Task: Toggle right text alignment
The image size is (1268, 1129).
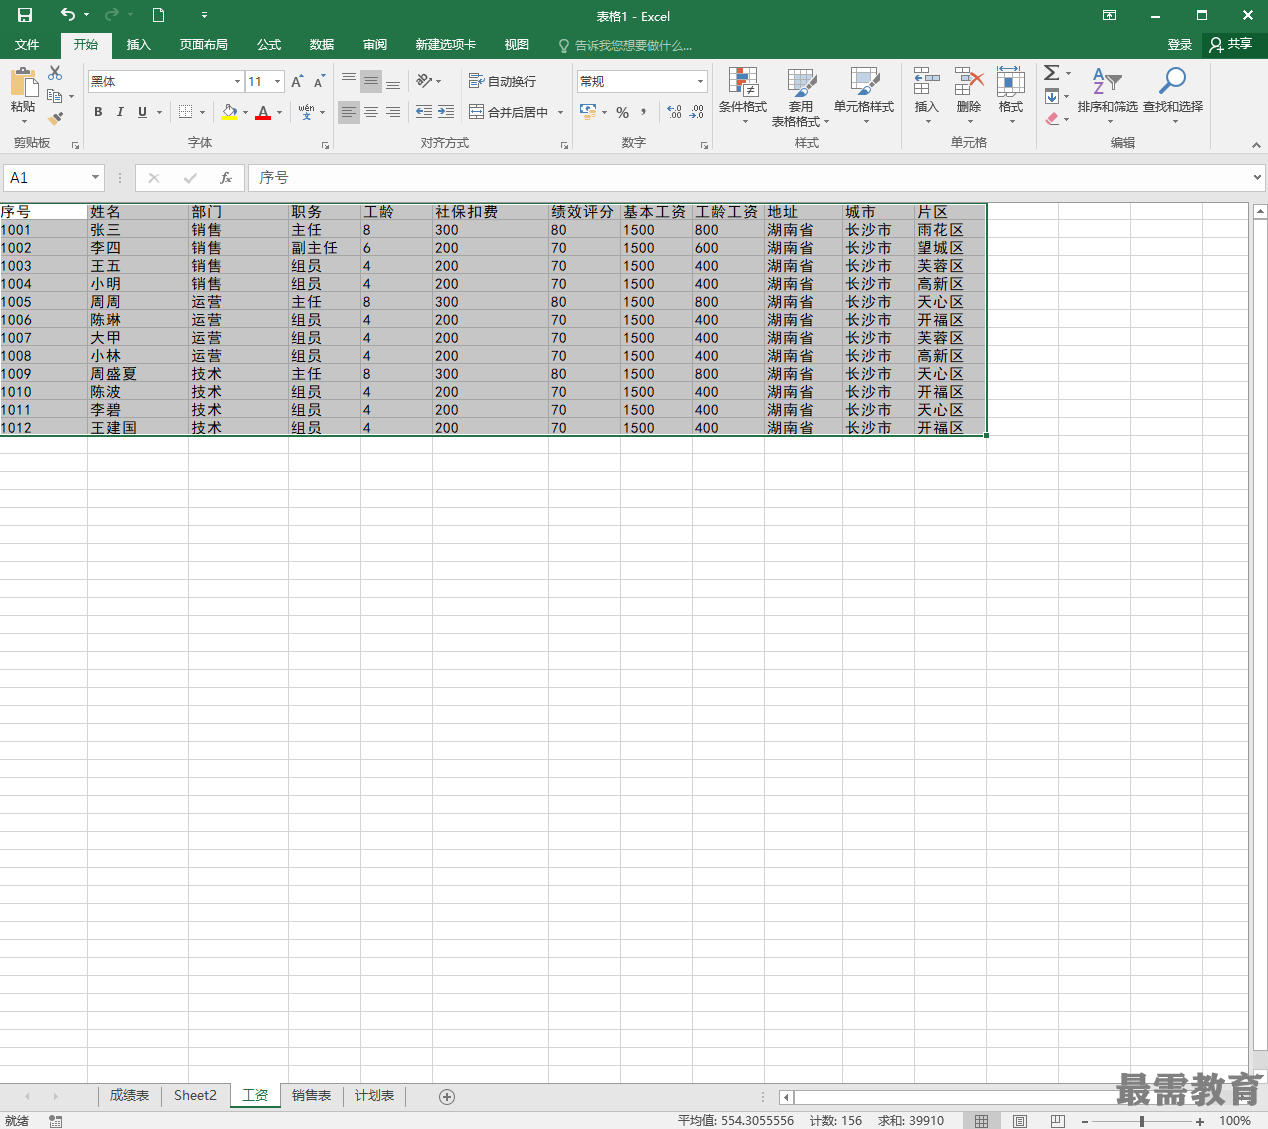Action: tap(393, 112)
